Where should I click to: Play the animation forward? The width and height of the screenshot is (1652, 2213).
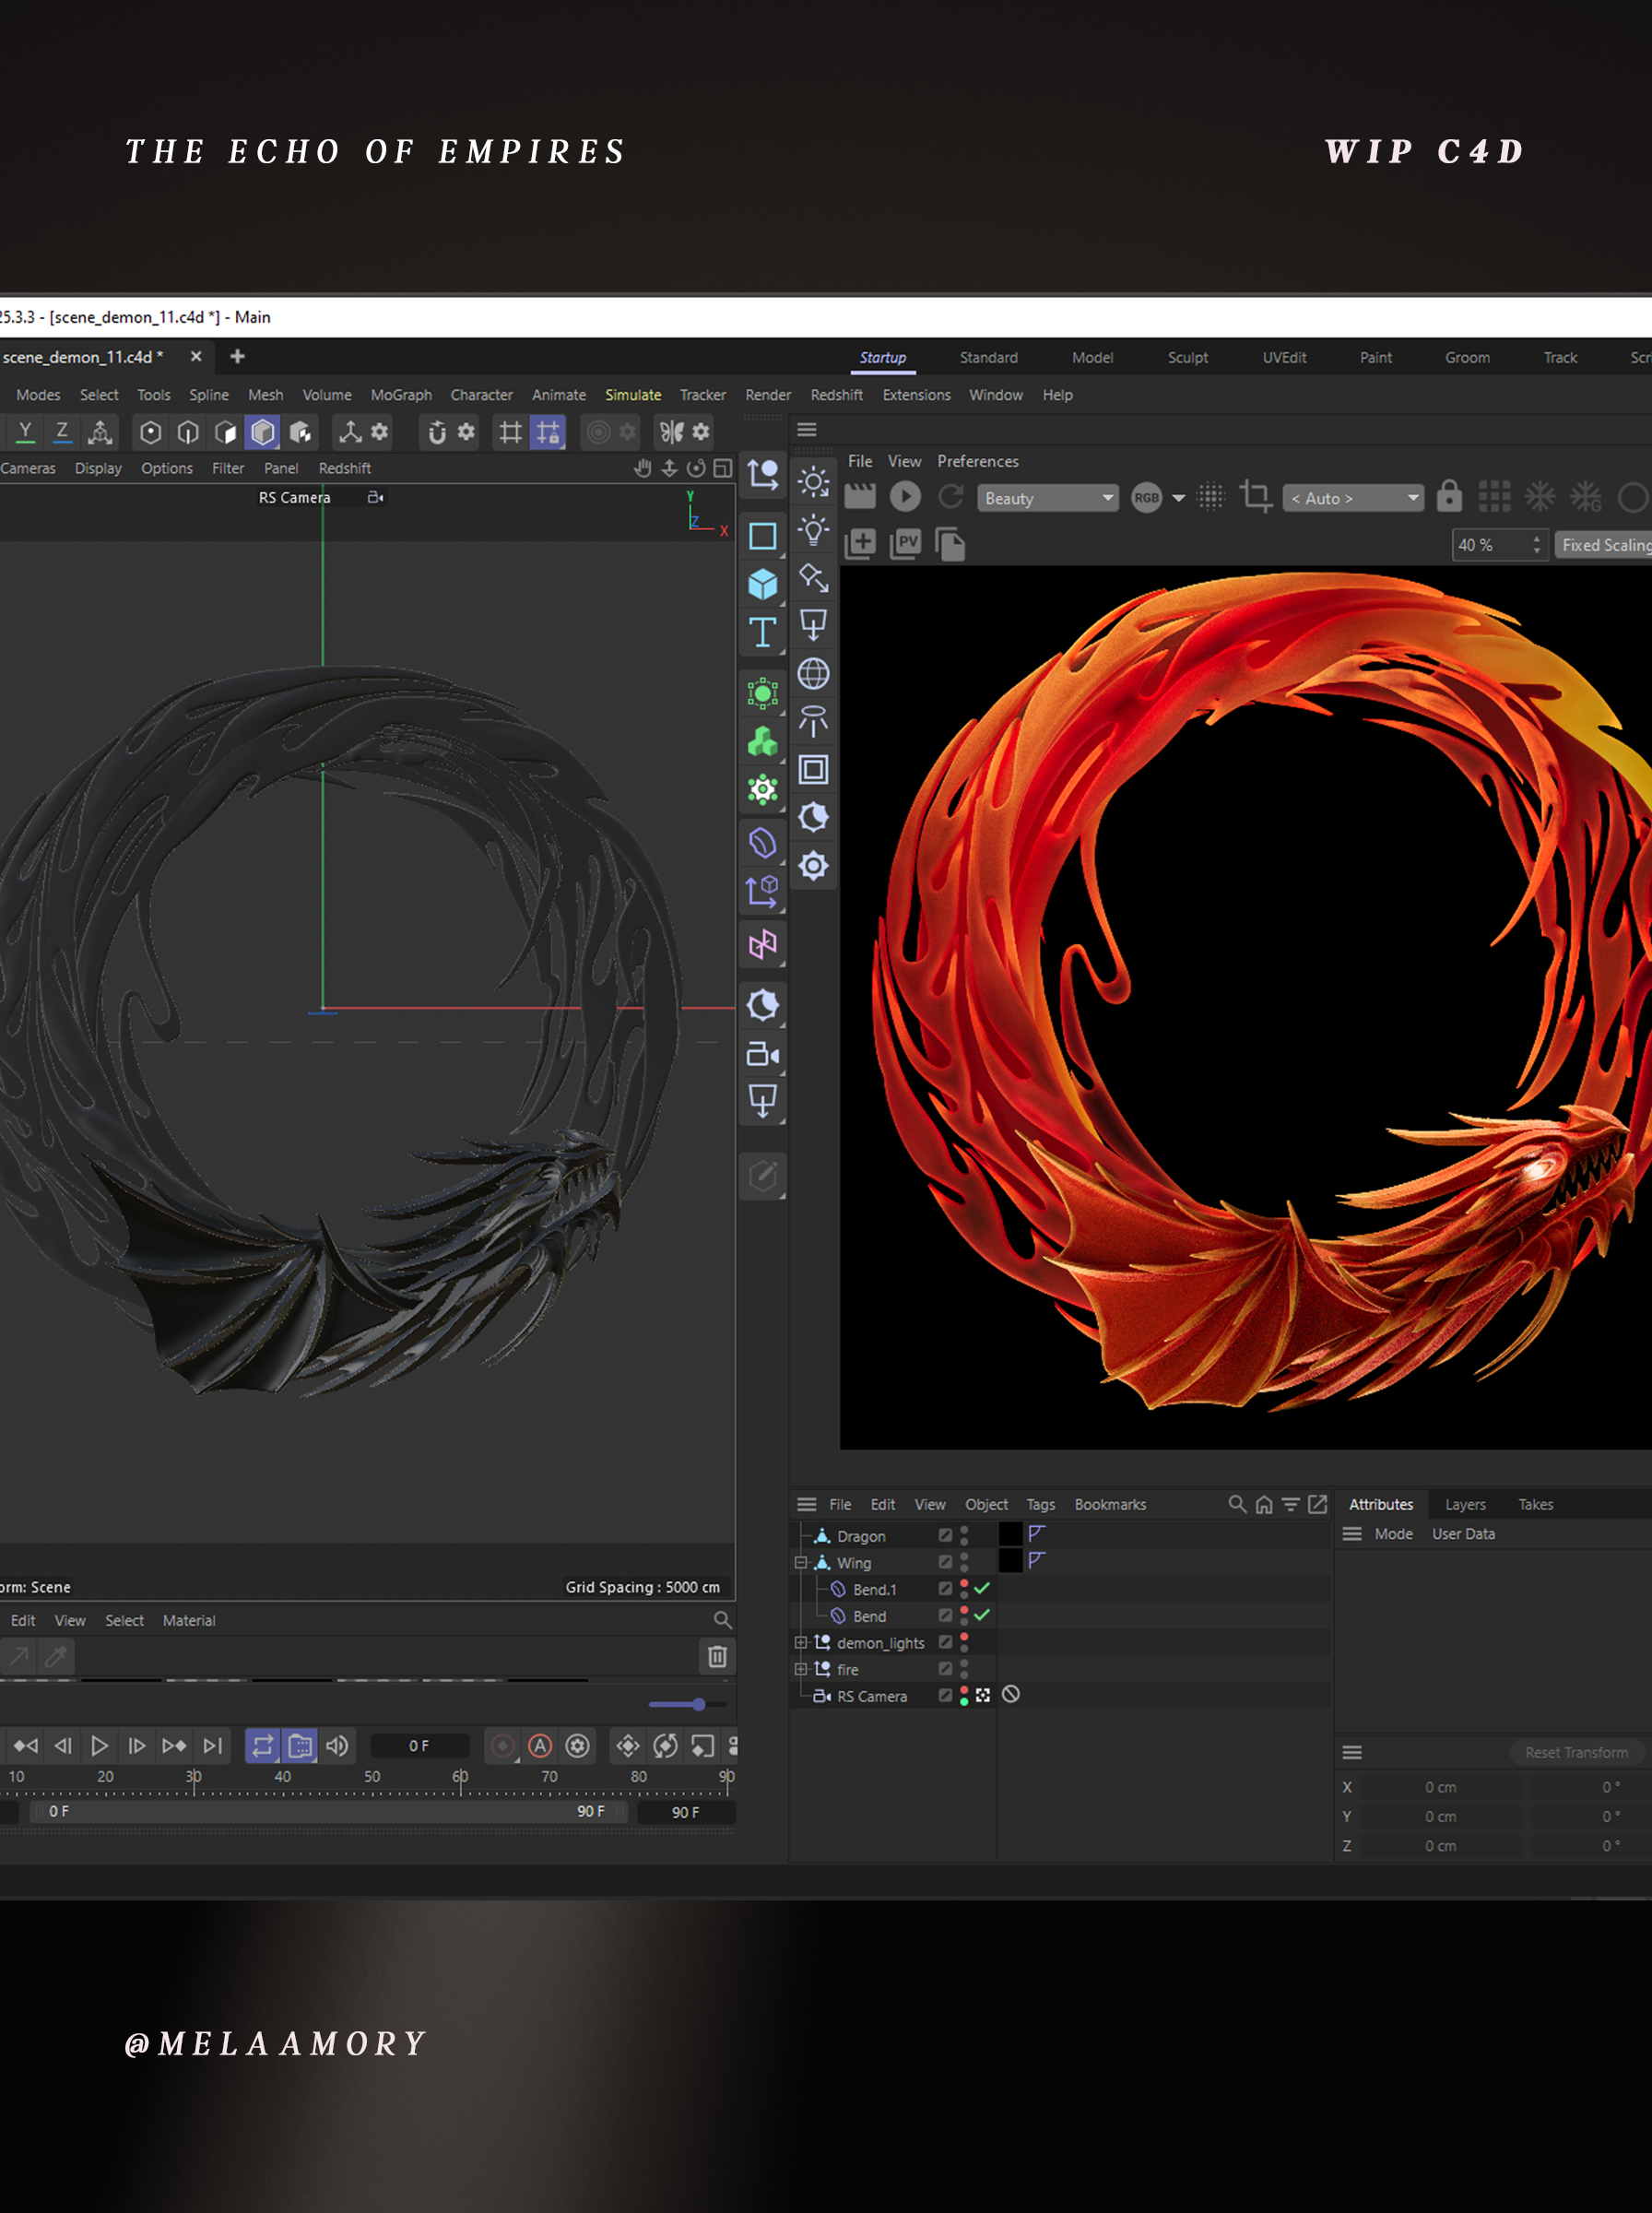pos(99,1746)
